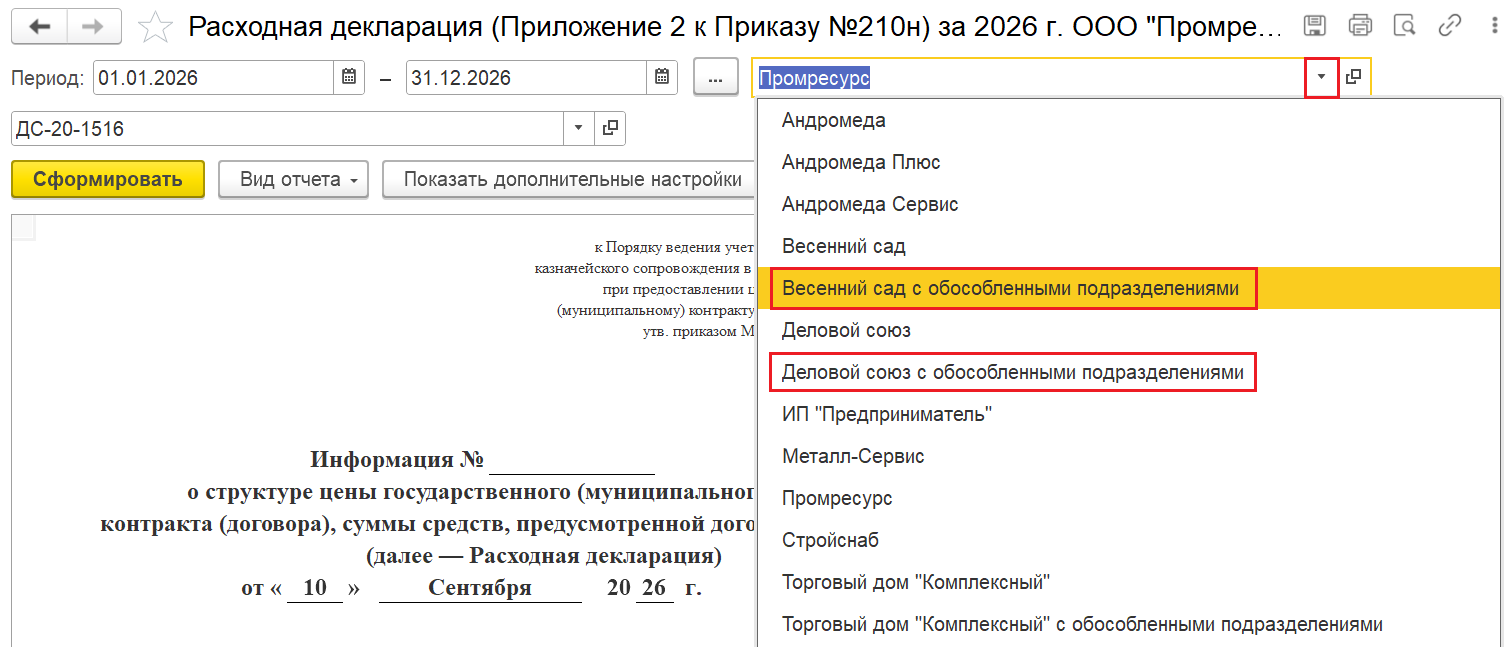
Task: Click the ДС-20-1516 contract input field
Action: tap(288, 128)
